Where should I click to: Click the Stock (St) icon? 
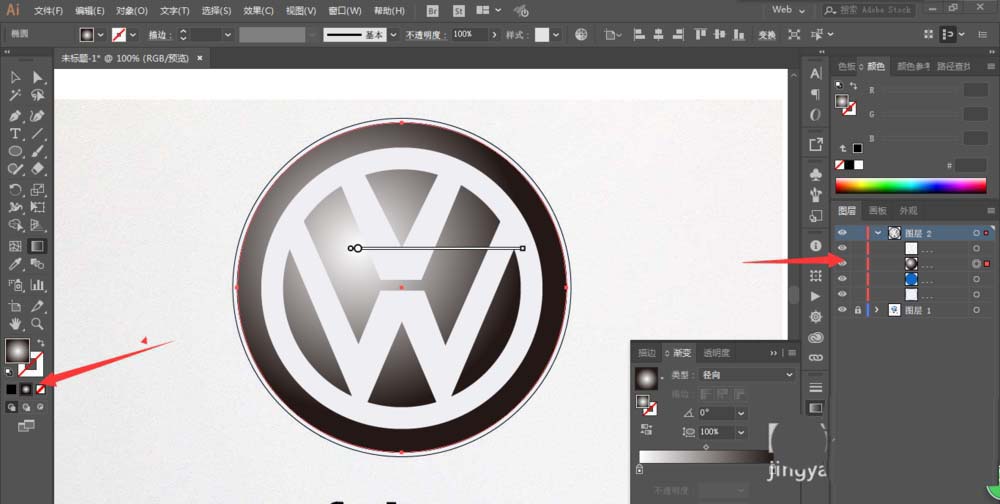[459, 11]
